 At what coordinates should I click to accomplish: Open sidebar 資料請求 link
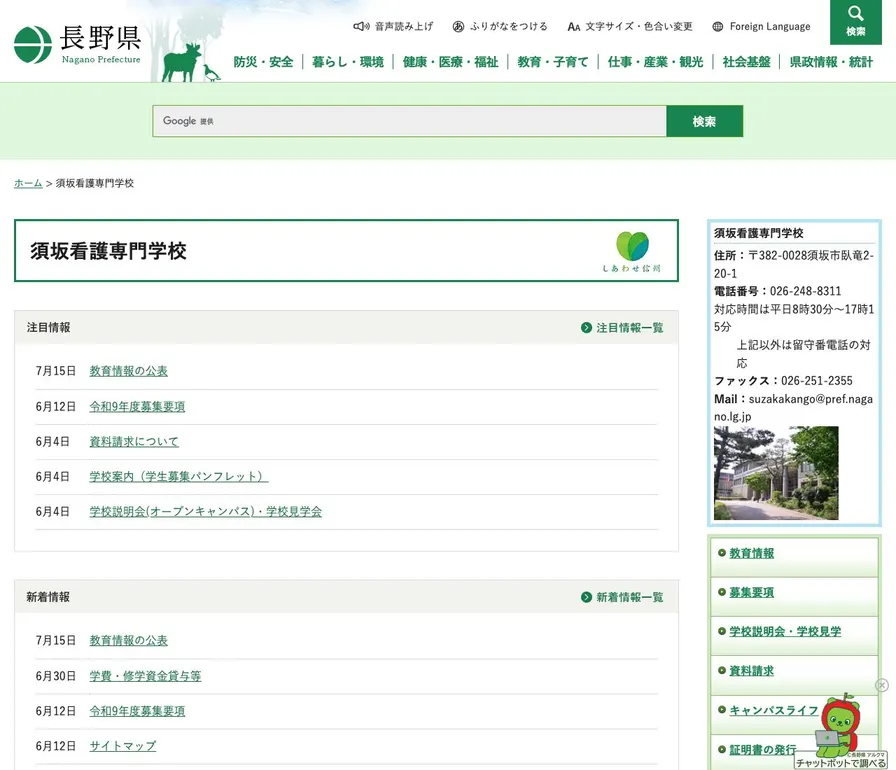(751, 671)
